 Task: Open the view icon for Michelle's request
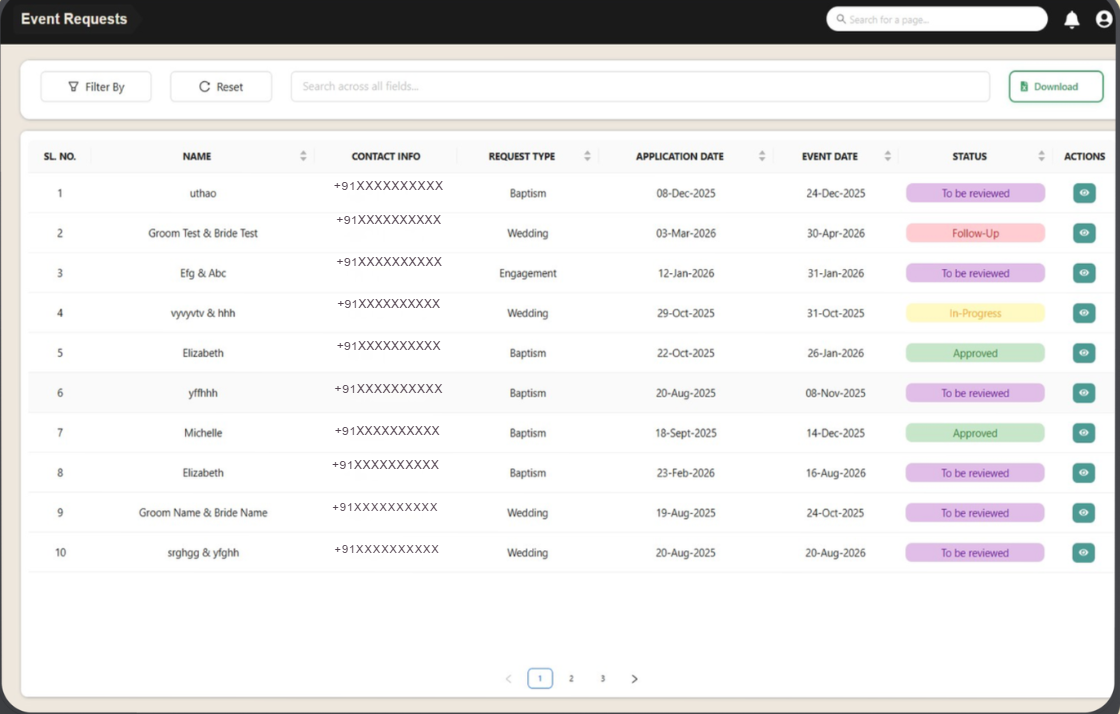(1084, 433)
